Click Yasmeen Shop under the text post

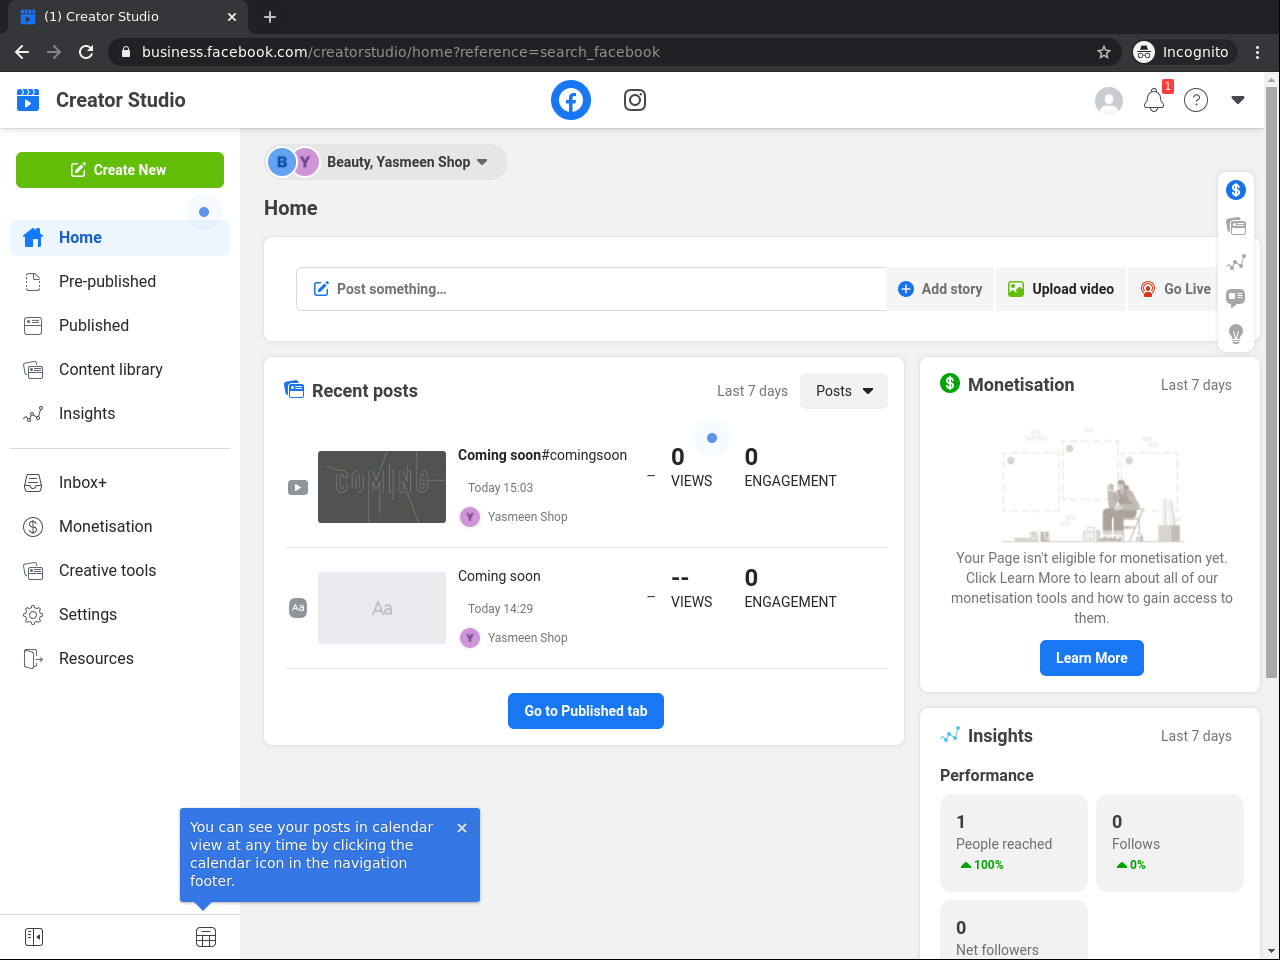pos(527,638)
